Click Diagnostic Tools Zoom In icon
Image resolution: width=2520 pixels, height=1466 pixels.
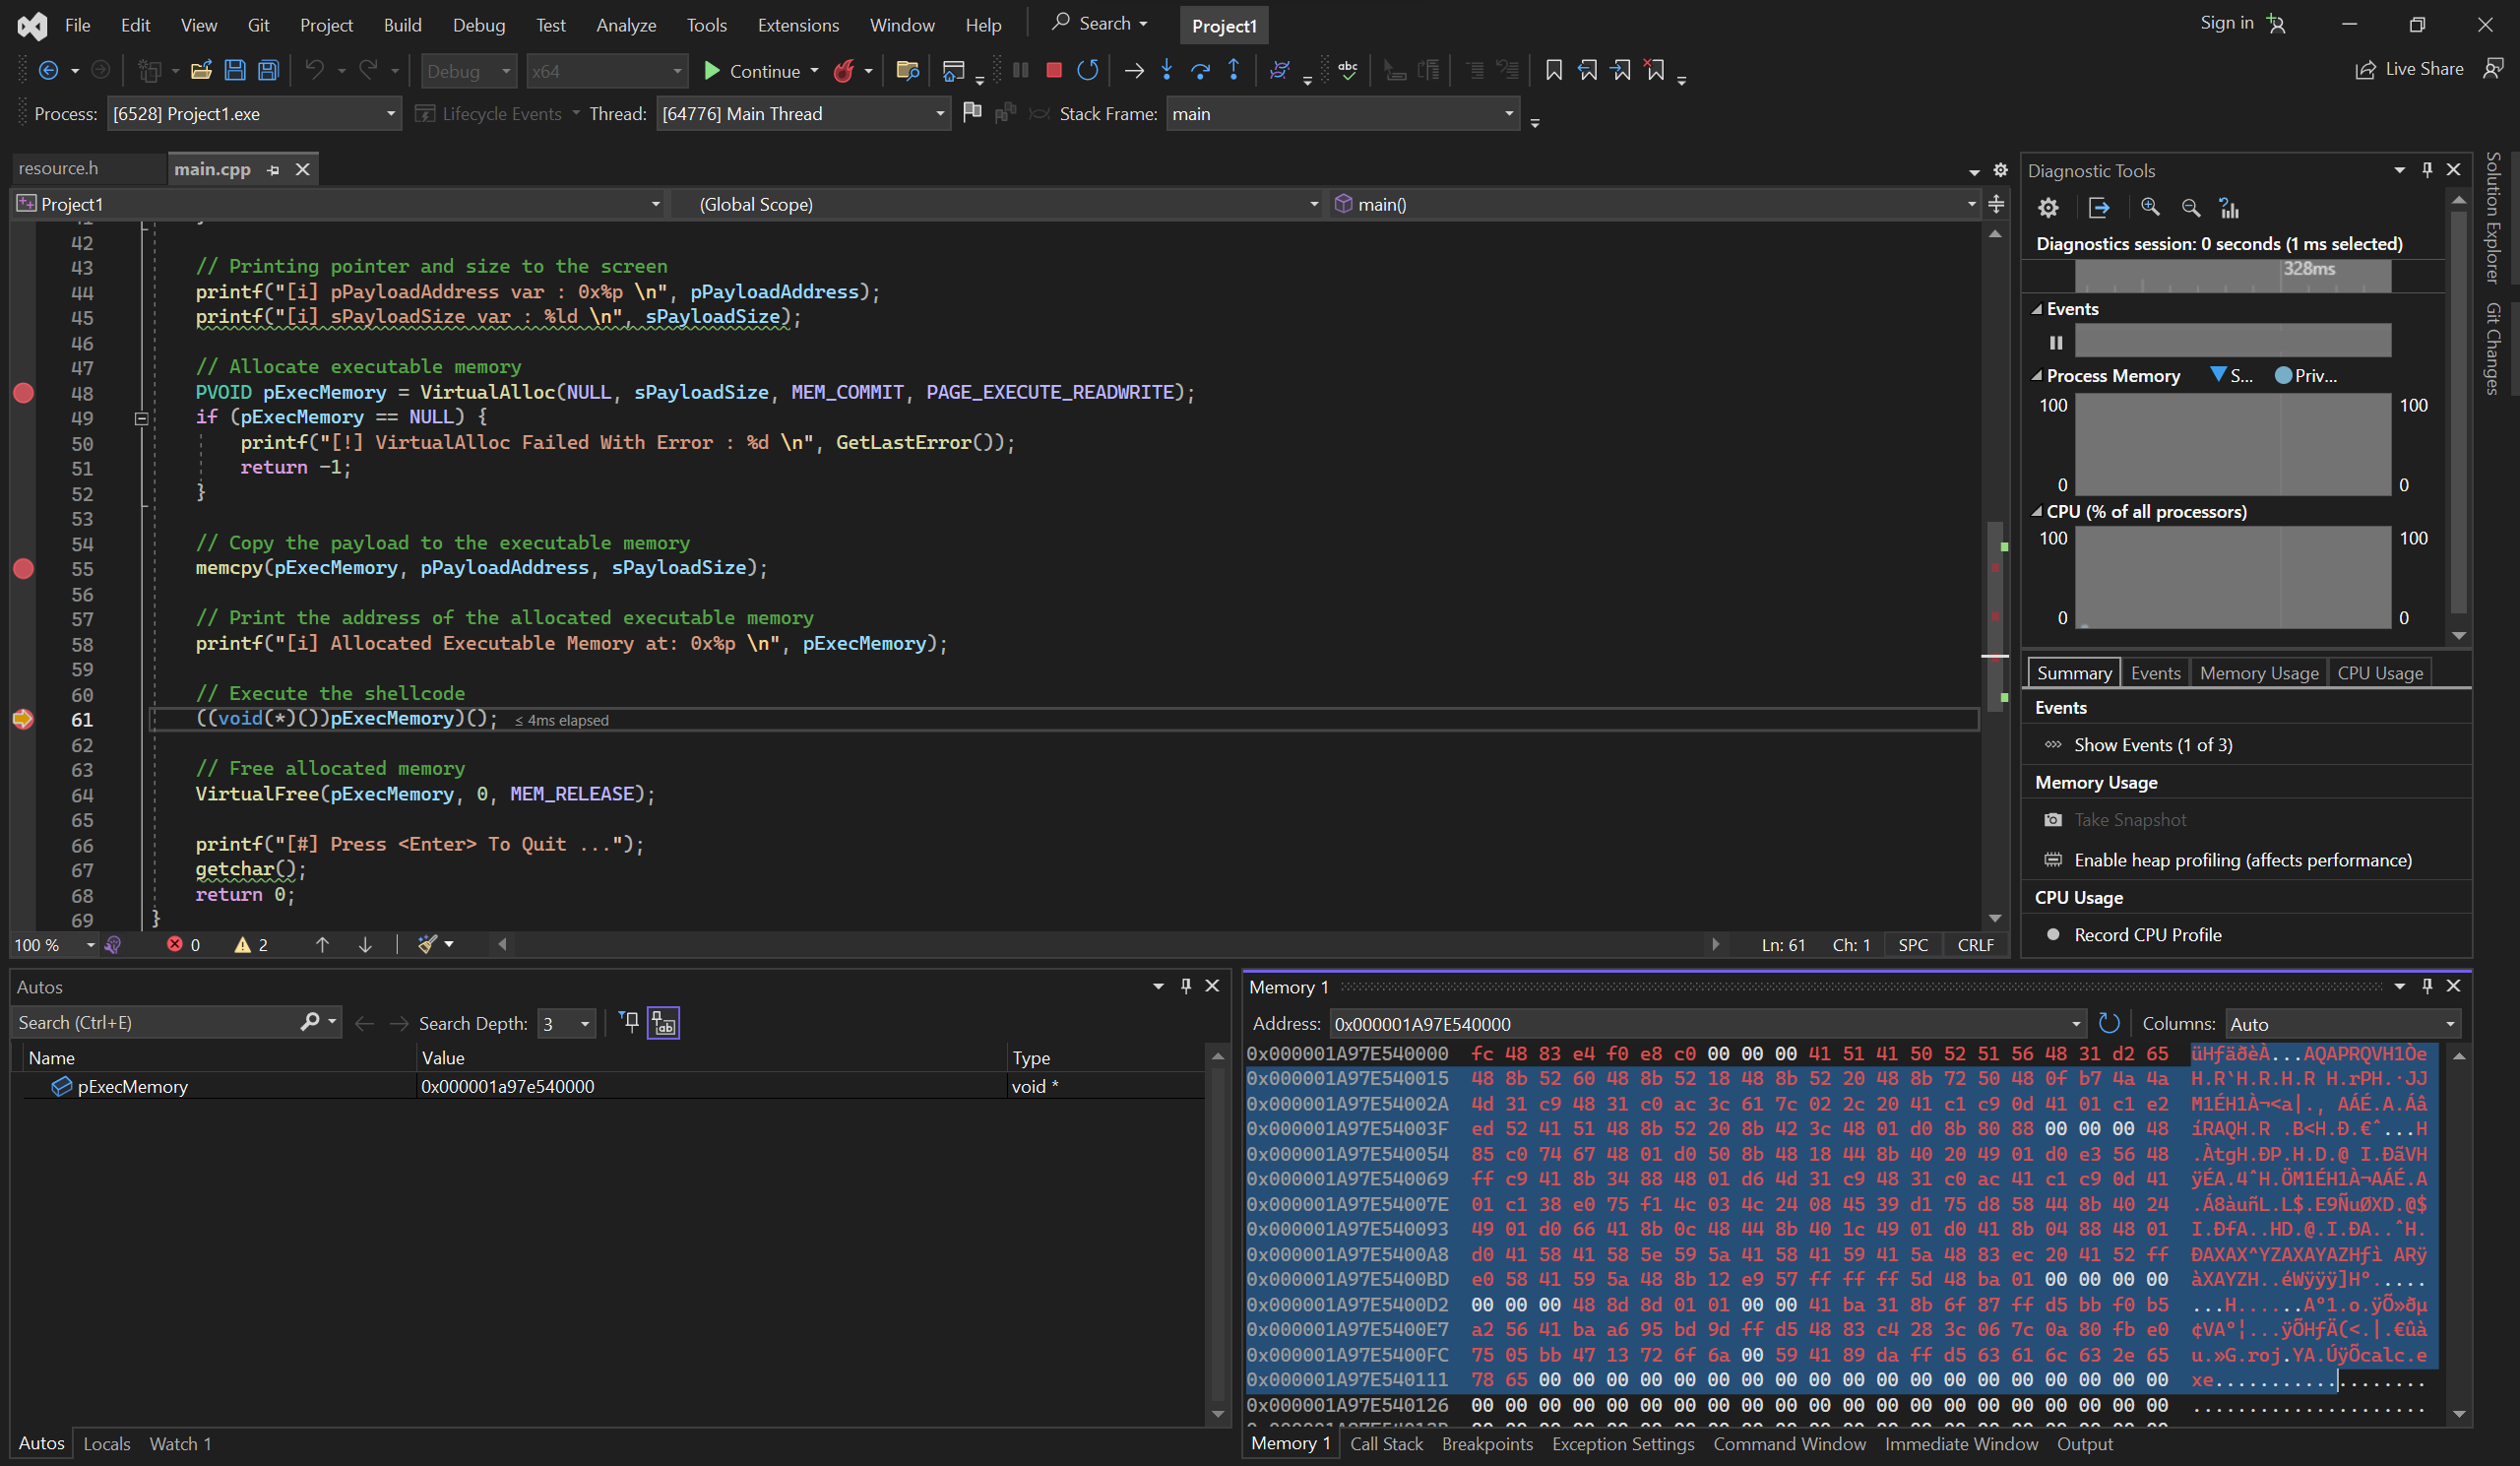point(2150,208)
